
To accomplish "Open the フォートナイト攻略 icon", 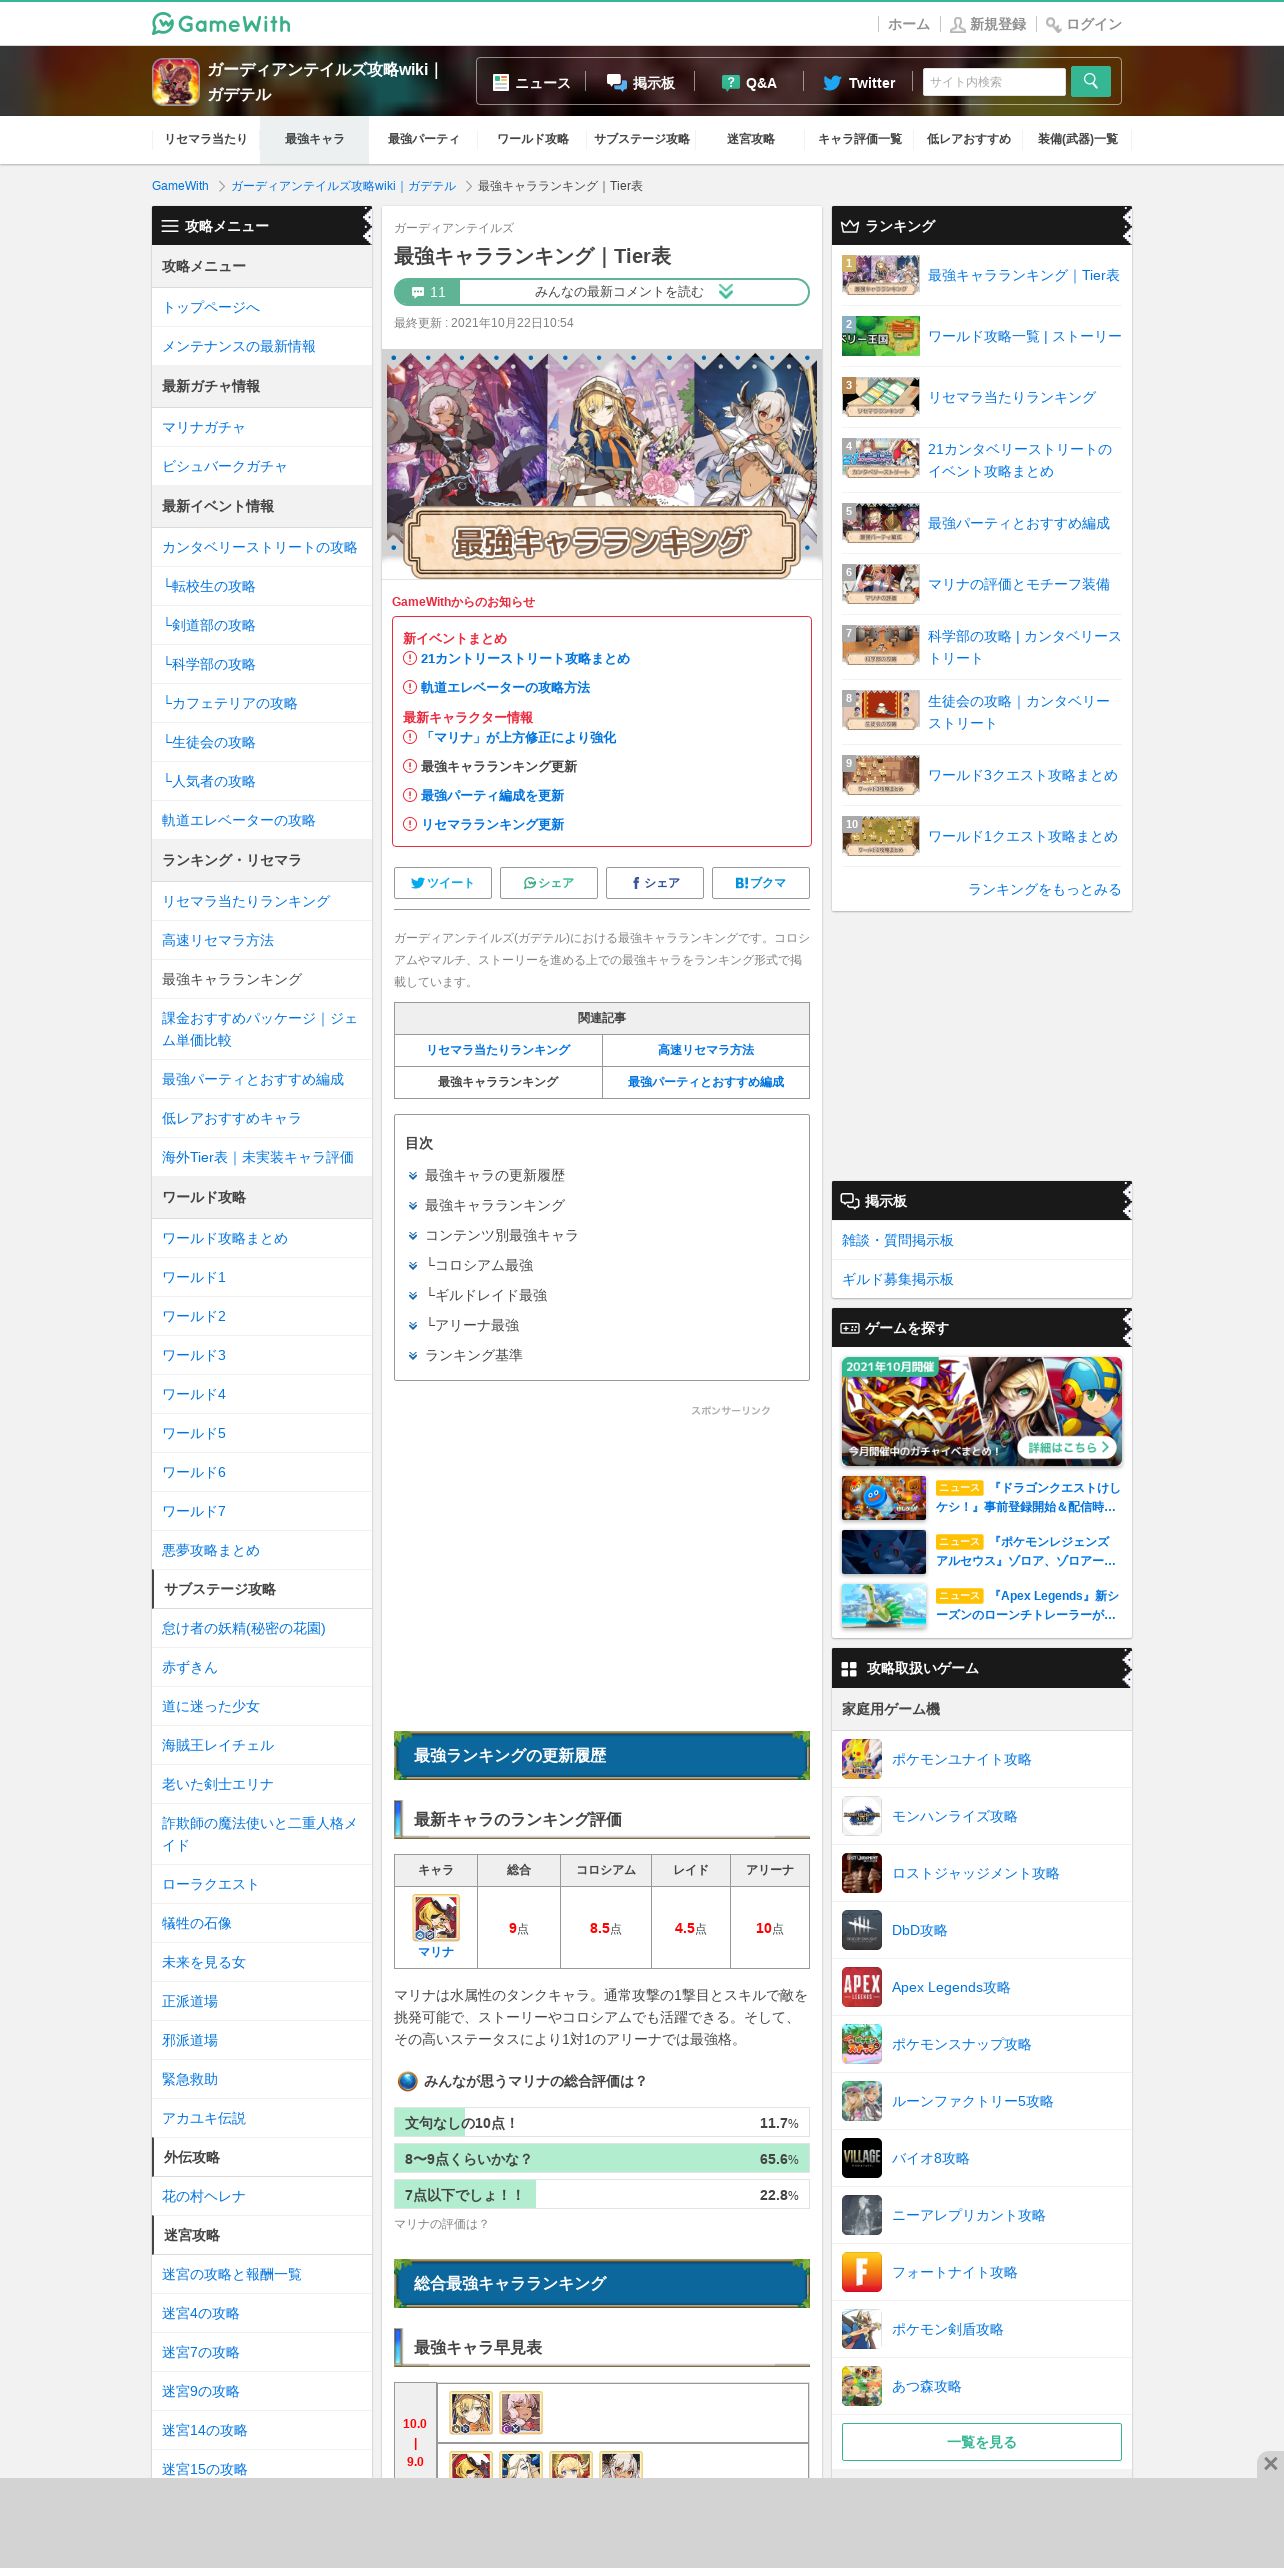I will coord(862,2272).
